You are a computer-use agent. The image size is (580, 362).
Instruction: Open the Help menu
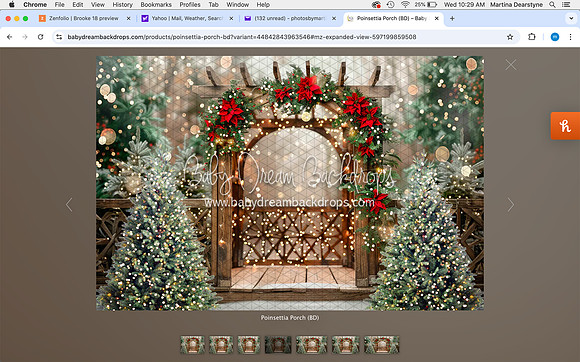[x=263, y=4]
